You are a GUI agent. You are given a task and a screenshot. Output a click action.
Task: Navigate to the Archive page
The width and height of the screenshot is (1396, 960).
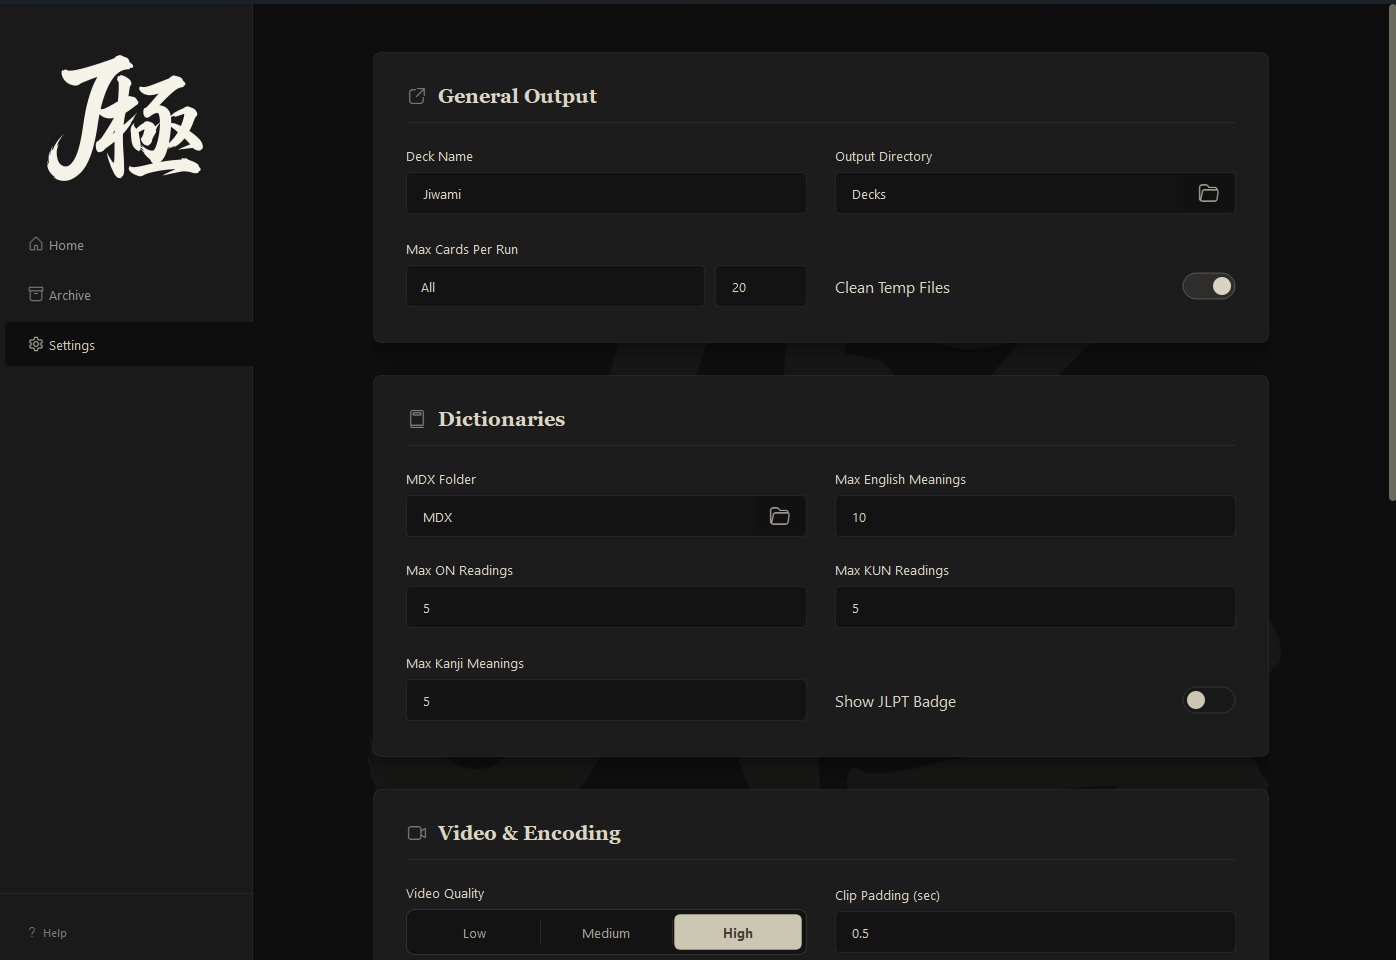point(68,294)
